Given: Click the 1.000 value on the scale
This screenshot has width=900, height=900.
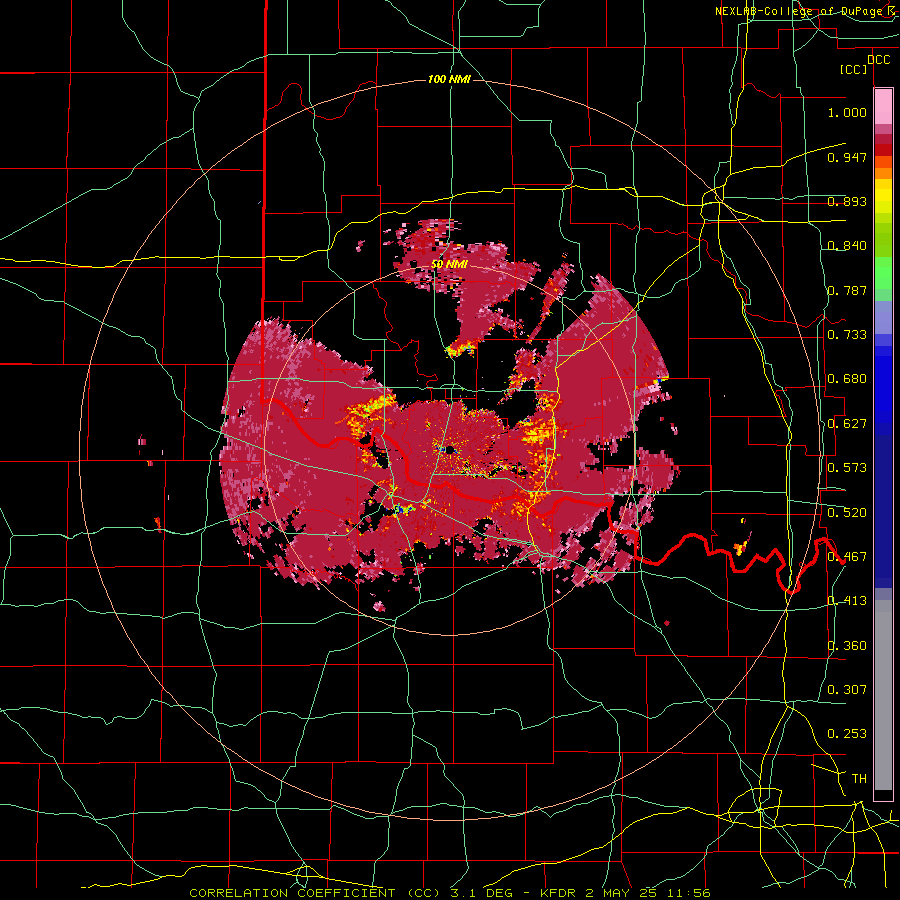Looking at the screenshot, I should tap(847, 112).
